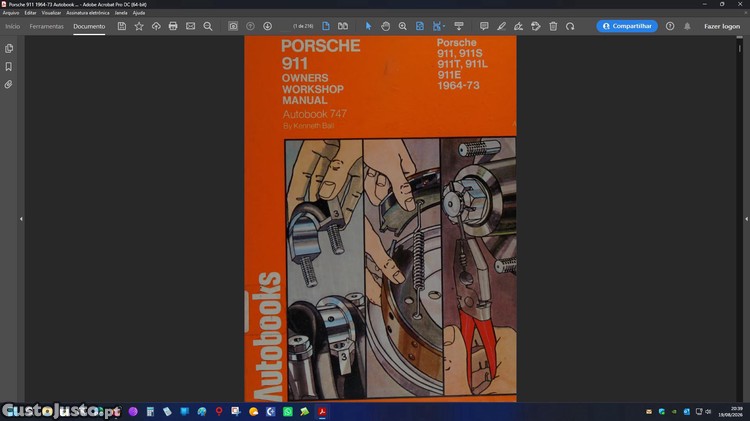
Task: Go to the next page arrow
Action: [x=267, y=26]
